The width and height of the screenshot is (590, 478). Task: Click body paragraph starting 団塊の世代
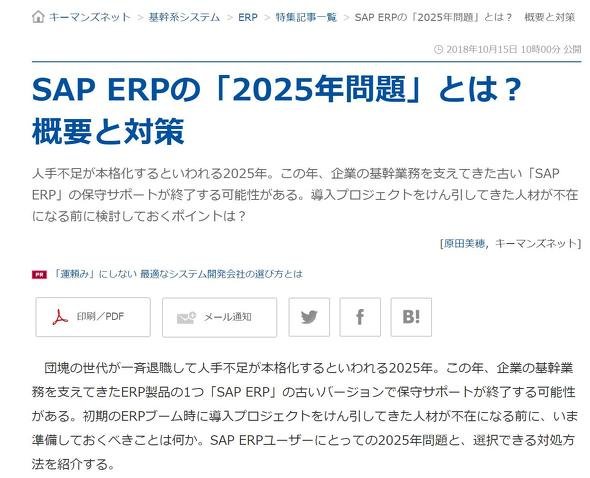tap(304, 416)
